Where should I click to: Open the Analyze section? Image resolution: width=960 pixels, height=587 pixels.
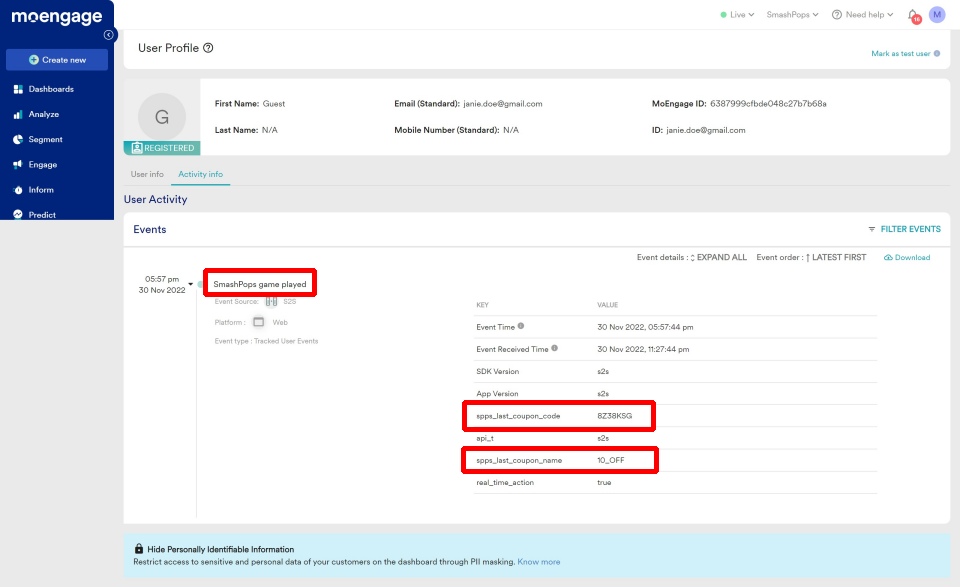(43, 114)
